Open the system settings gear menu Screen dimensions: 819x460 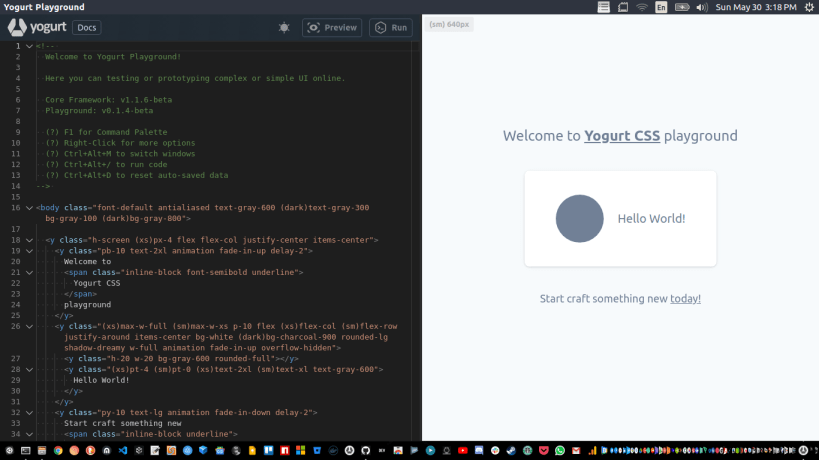(x=809, y=7)
